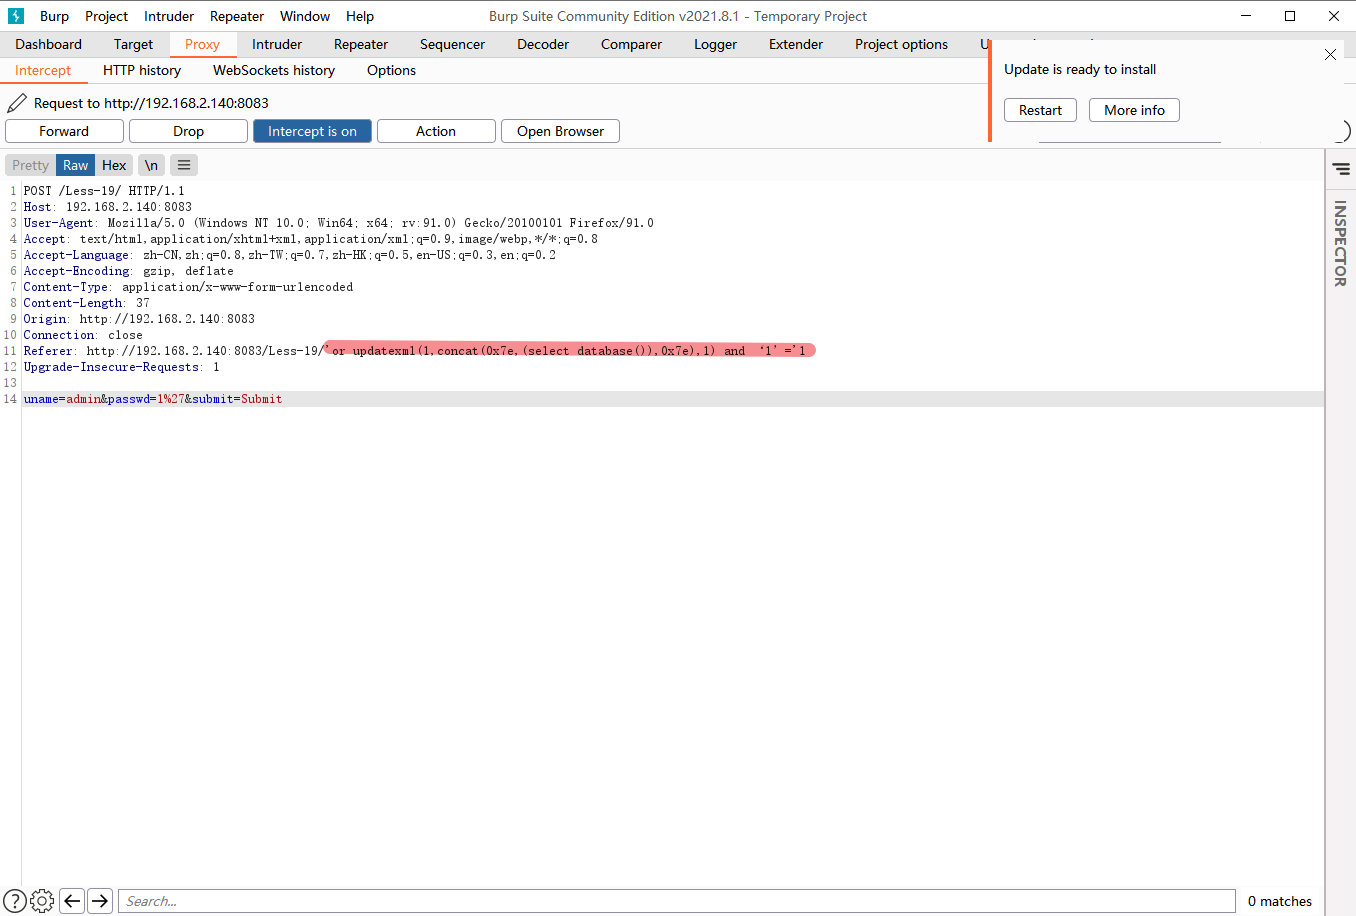1356x916 pixels.
Task: Click the Burp Suite logo icon
Action: (16, 16)
